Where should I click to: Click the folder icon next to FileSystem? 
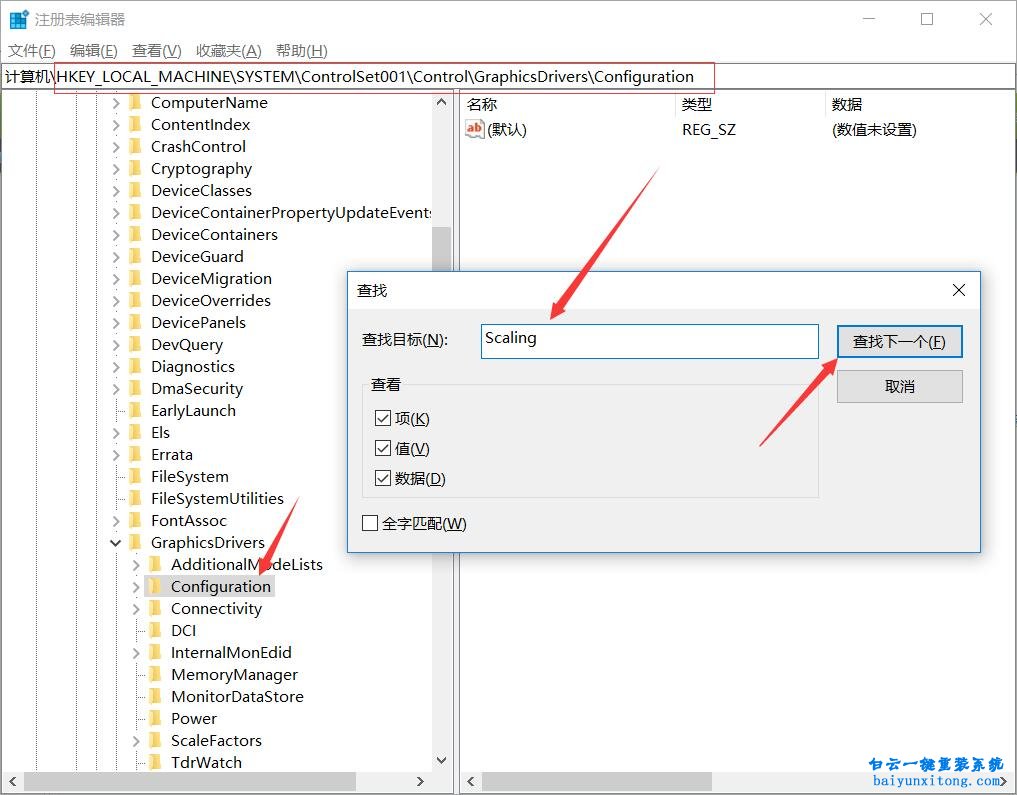(135, 477)
